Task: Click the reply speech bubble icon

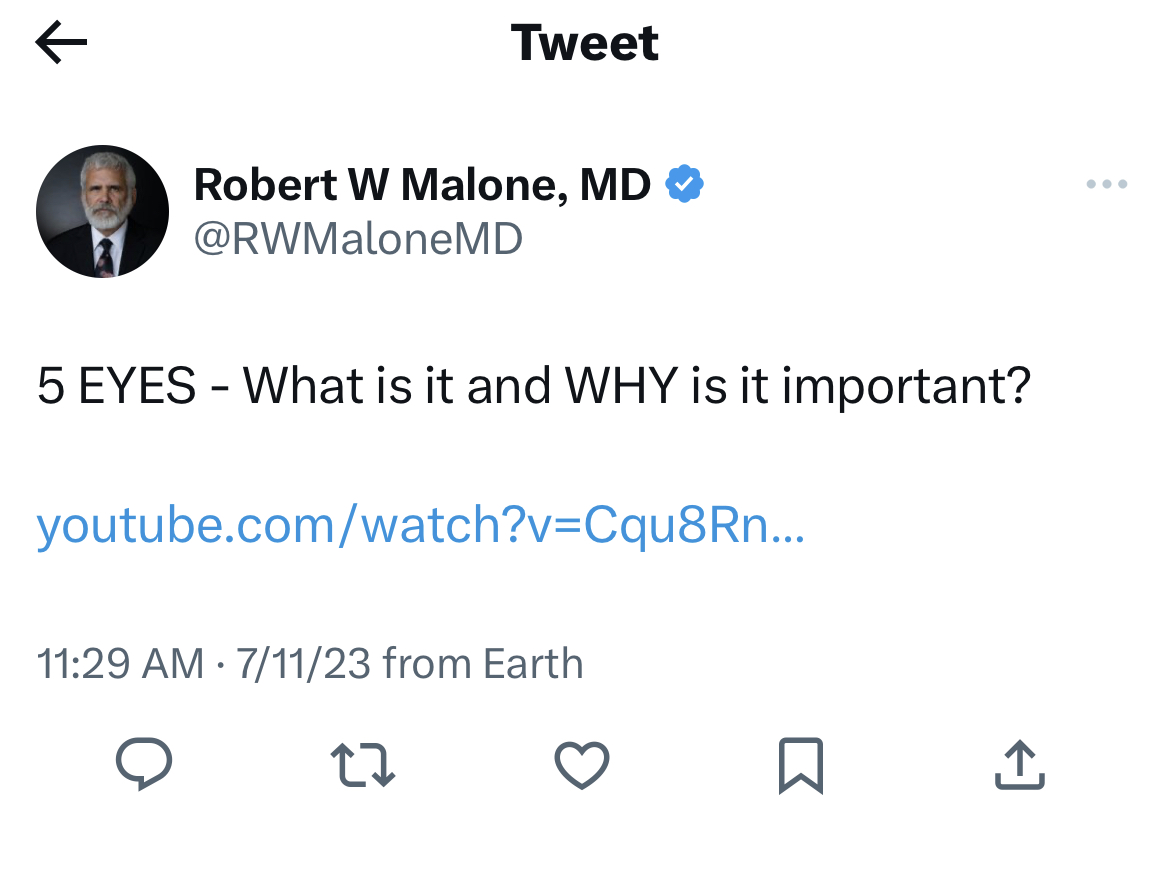Action: click(x=144, y=764)
